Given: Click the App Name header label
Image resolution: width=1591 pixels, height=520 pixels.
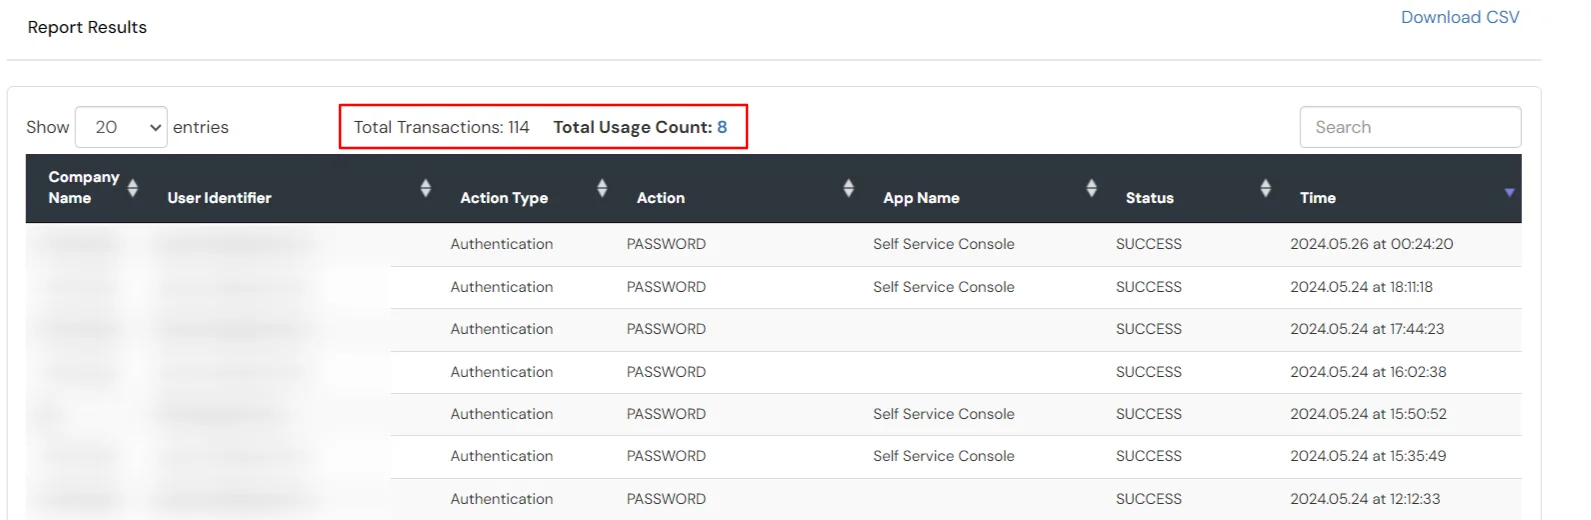Looking at the screenshot, I should pyautogui.click(x=921, y=198).
